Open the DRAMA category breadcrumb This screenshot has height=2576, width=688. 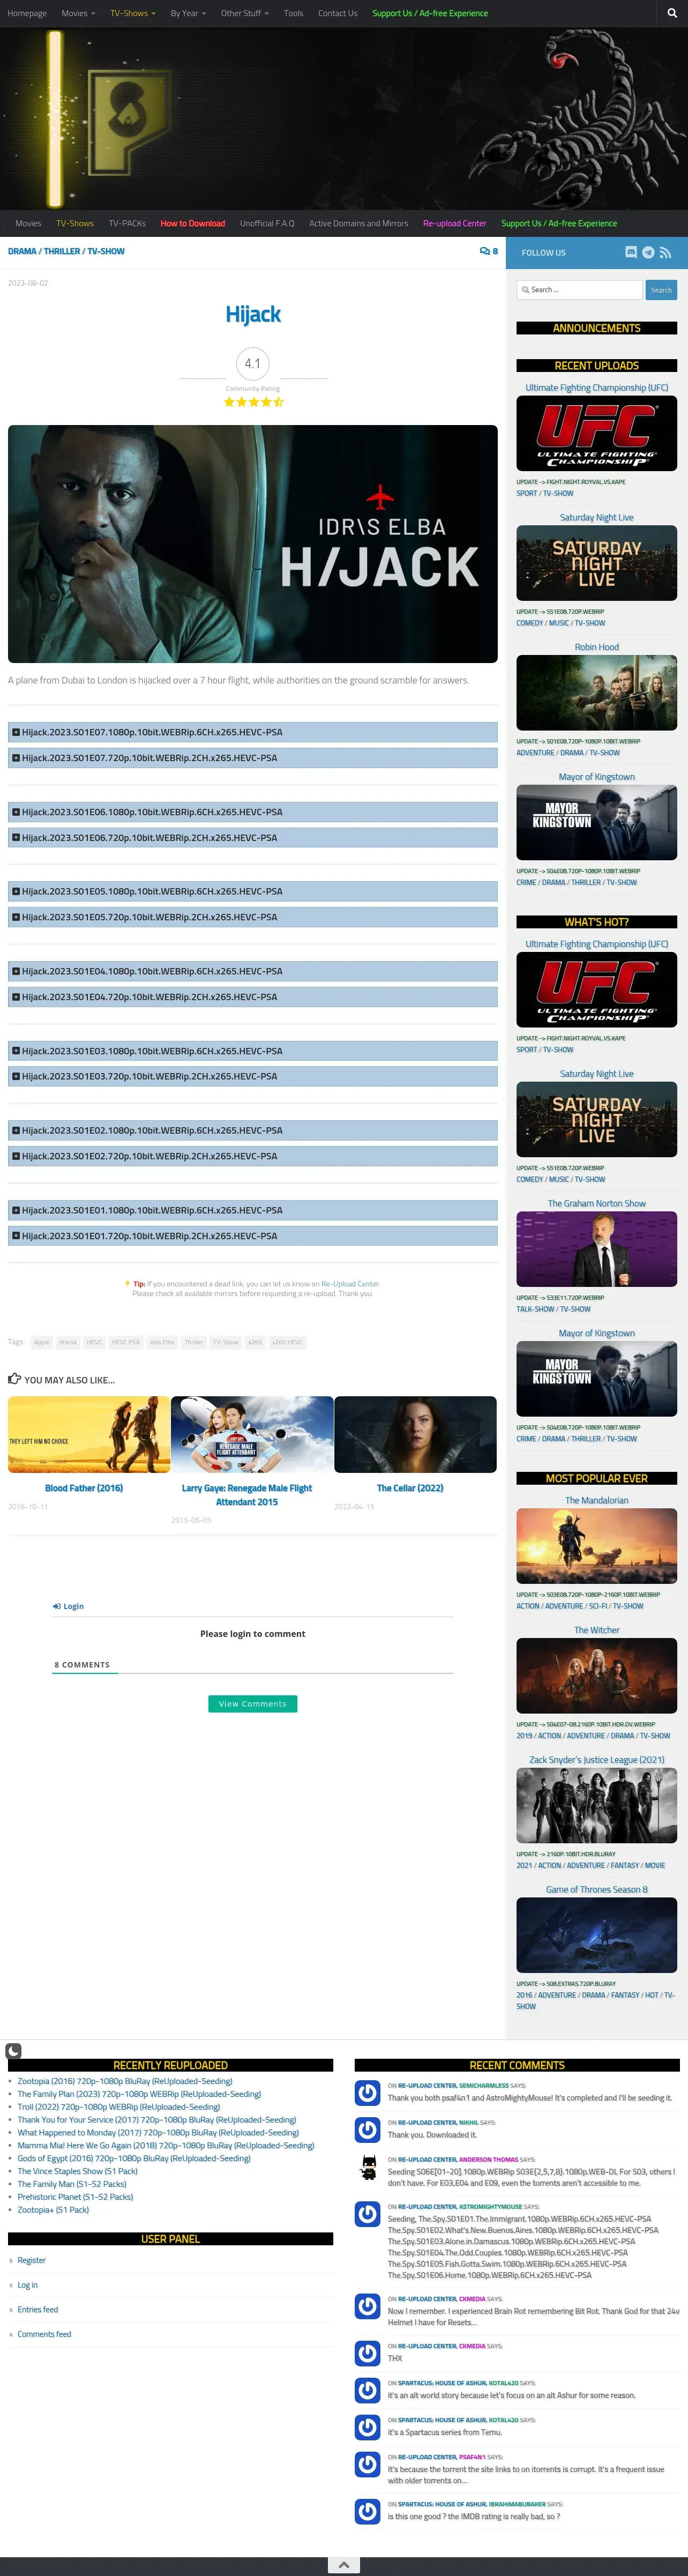click(22, 251)
